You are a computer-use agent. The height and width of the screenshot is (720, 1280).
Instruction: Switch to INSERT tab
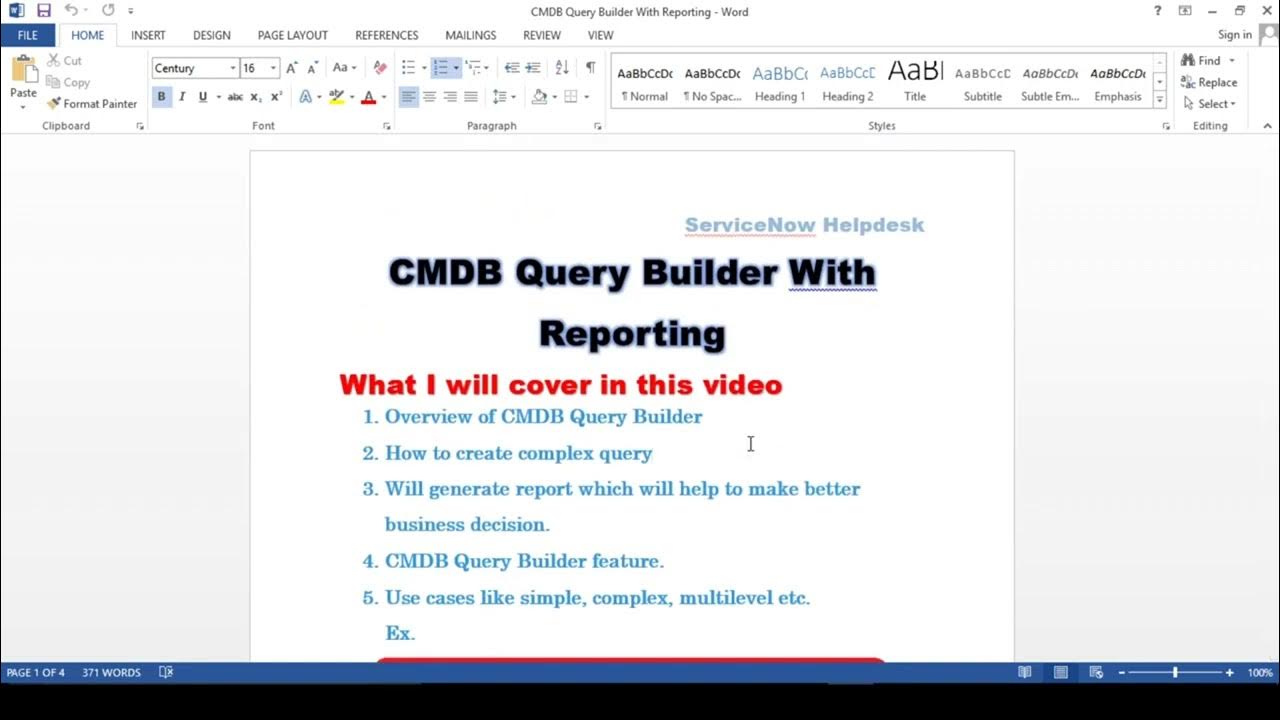148,35
